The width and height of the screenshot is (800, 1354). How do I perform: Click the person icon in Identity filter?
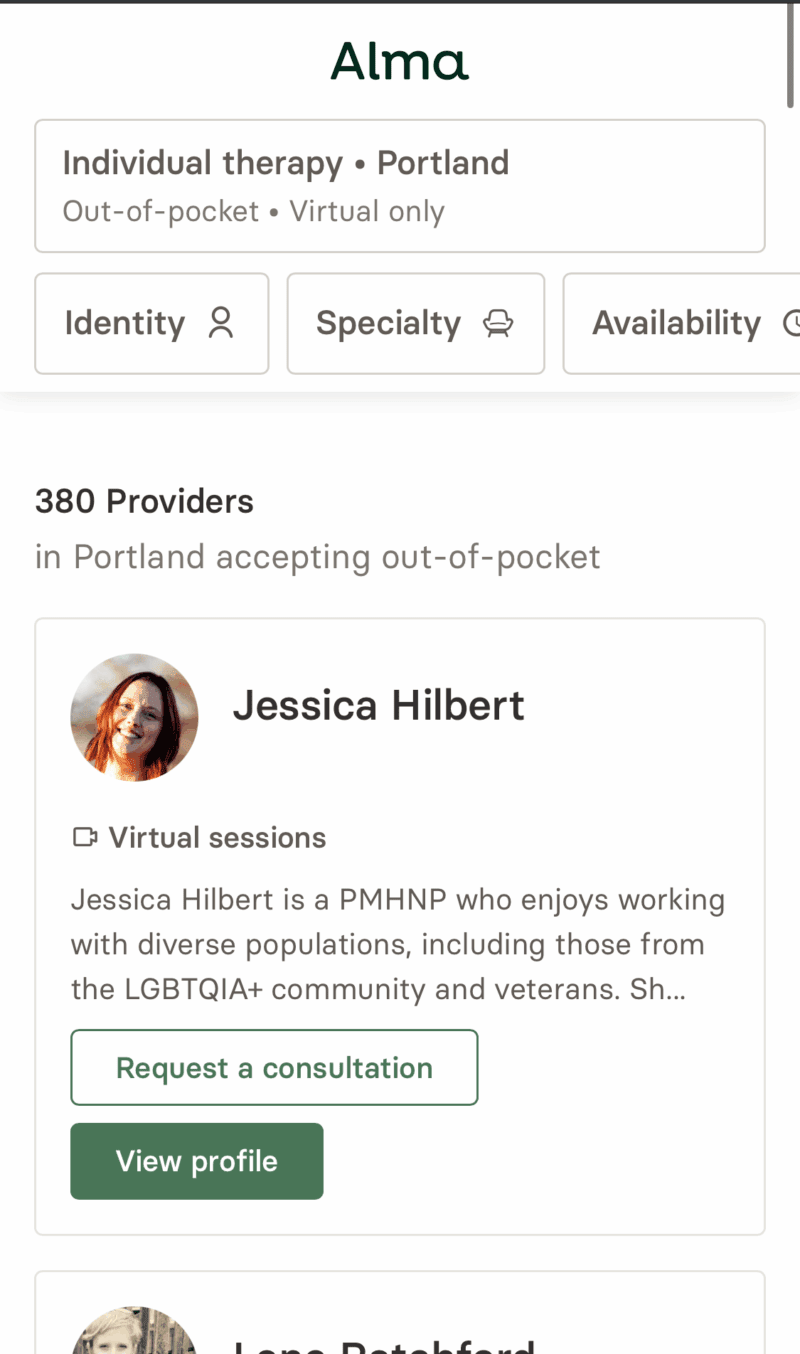click(221, 323)
